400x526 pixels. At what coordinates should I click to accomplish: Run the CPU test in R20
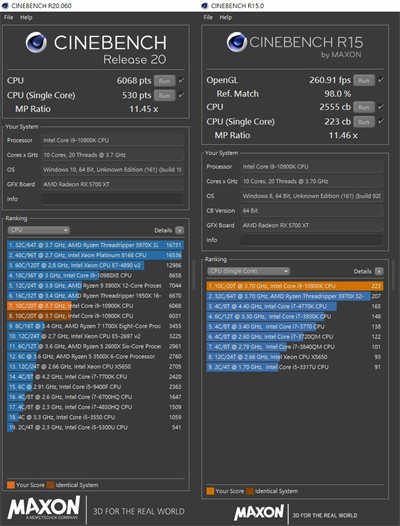click(164, 81)
